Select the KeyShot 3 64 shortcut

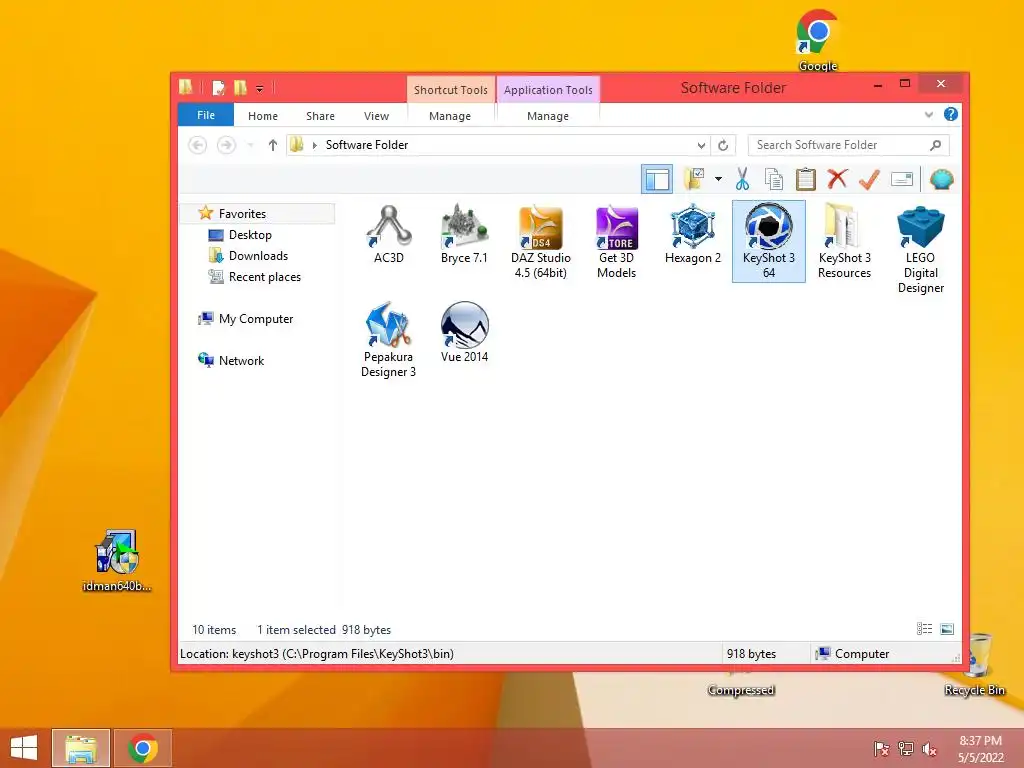(x=769, y=242)
